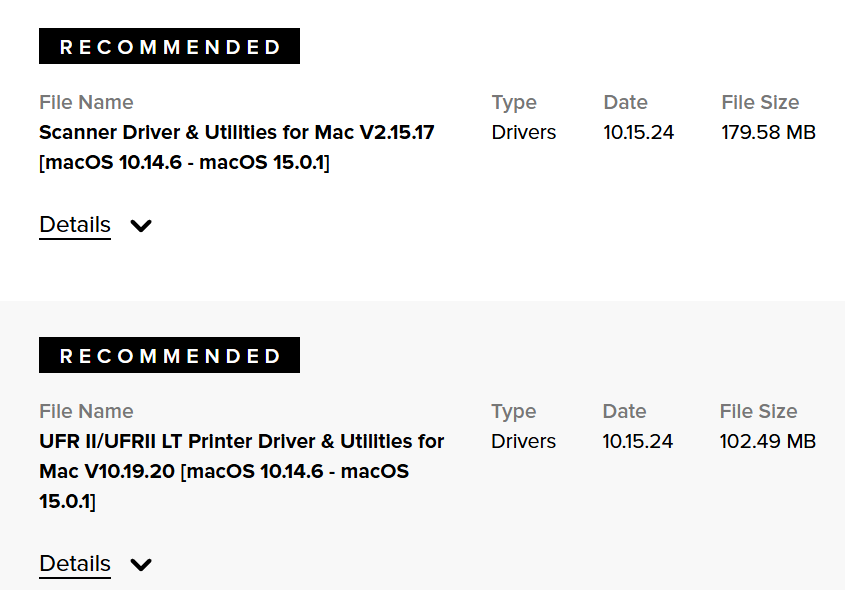Viewport: 845px width, 590px height.
Task: Expand the chevron beside Scanner Driver Details
Action: click(x=141, y=226)
